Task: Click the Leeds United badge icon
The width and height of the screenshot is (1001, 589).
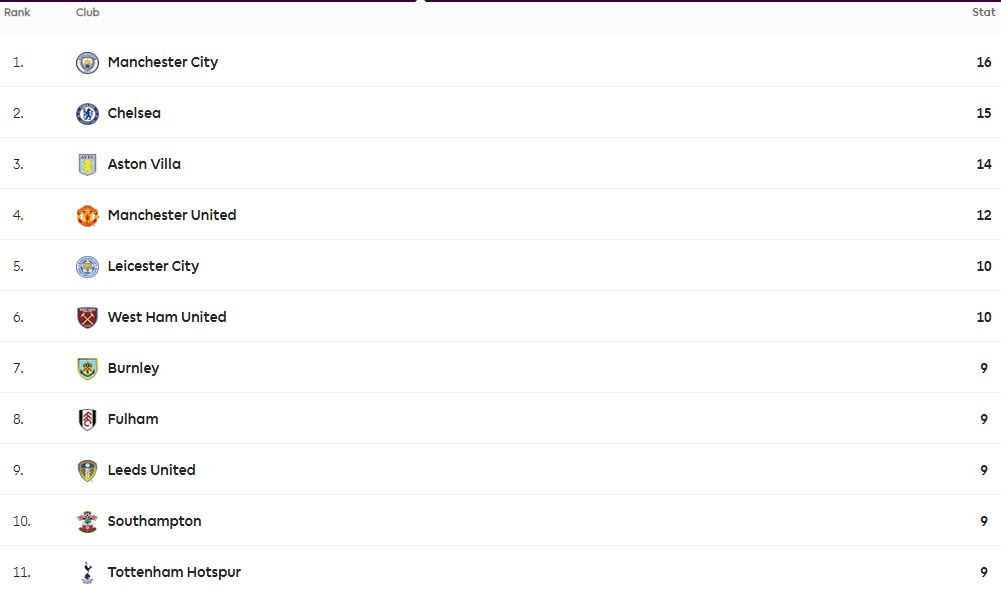Action: point(87,471)
